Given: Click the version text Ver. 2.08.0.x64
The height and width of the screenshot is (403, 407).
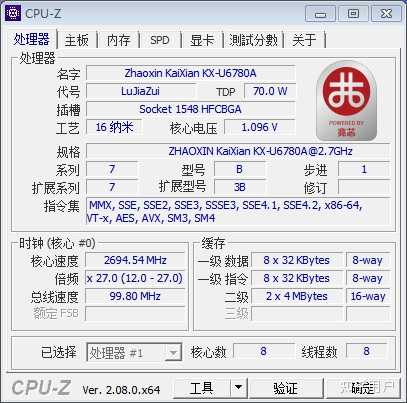Looking at the screenshot, I should pyautogui.click(x=121, y=389).
